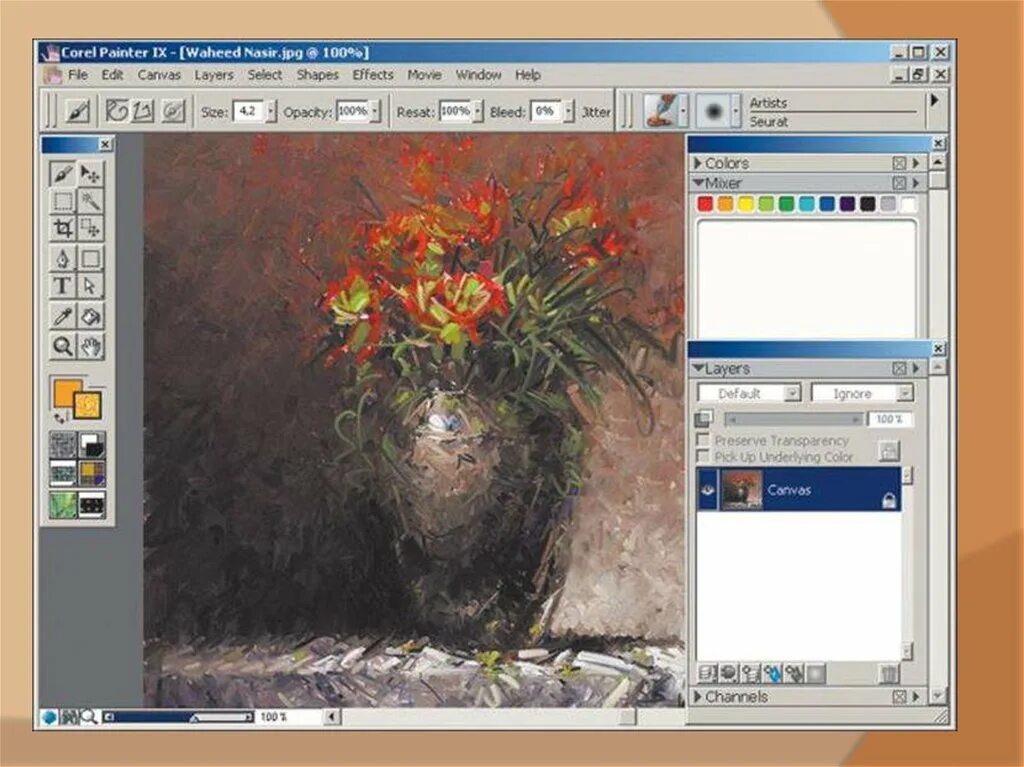Pick the Dropper tool

(x=63, y=317)
